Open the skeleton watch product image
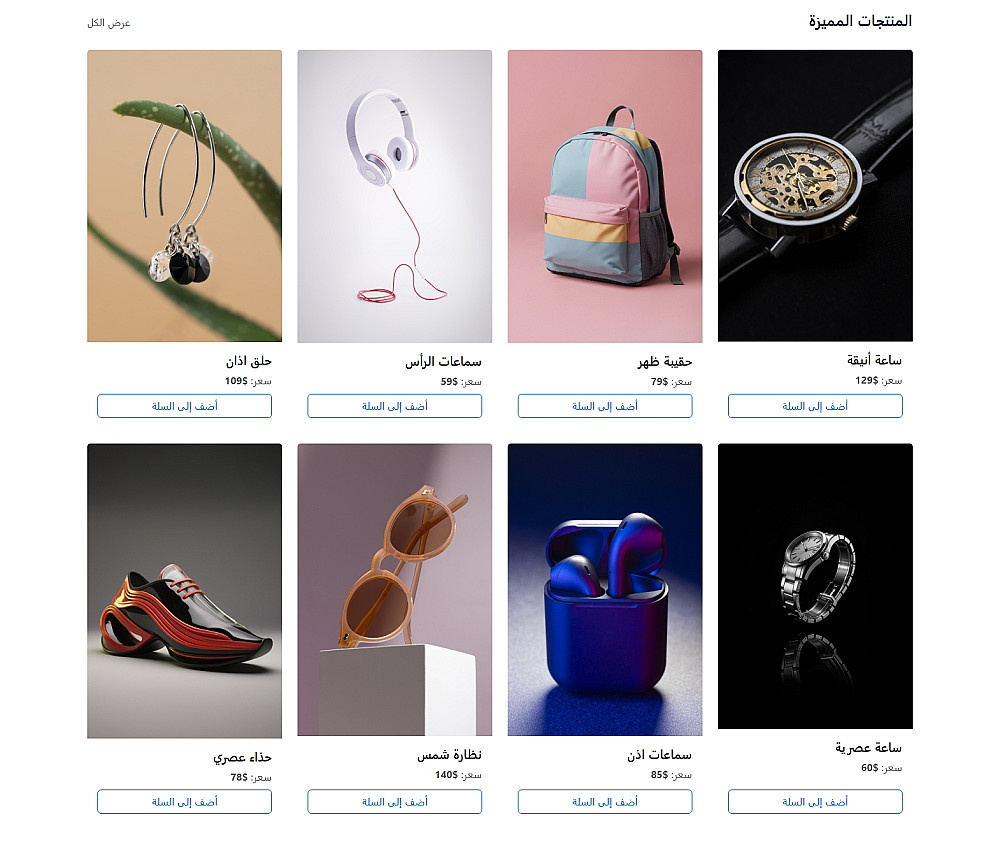This screenshot has width=1000, height=852. point(815,196)
